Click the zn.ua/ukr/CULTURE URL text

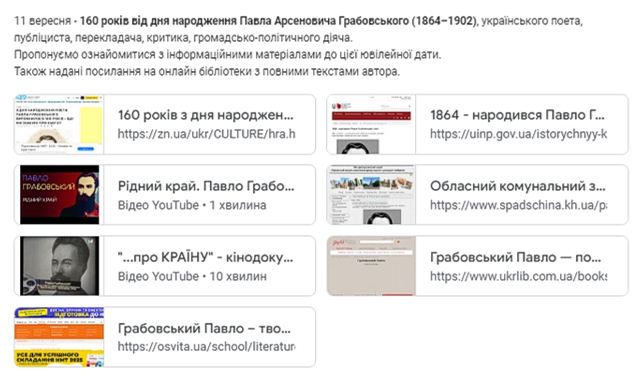[206, 134]
